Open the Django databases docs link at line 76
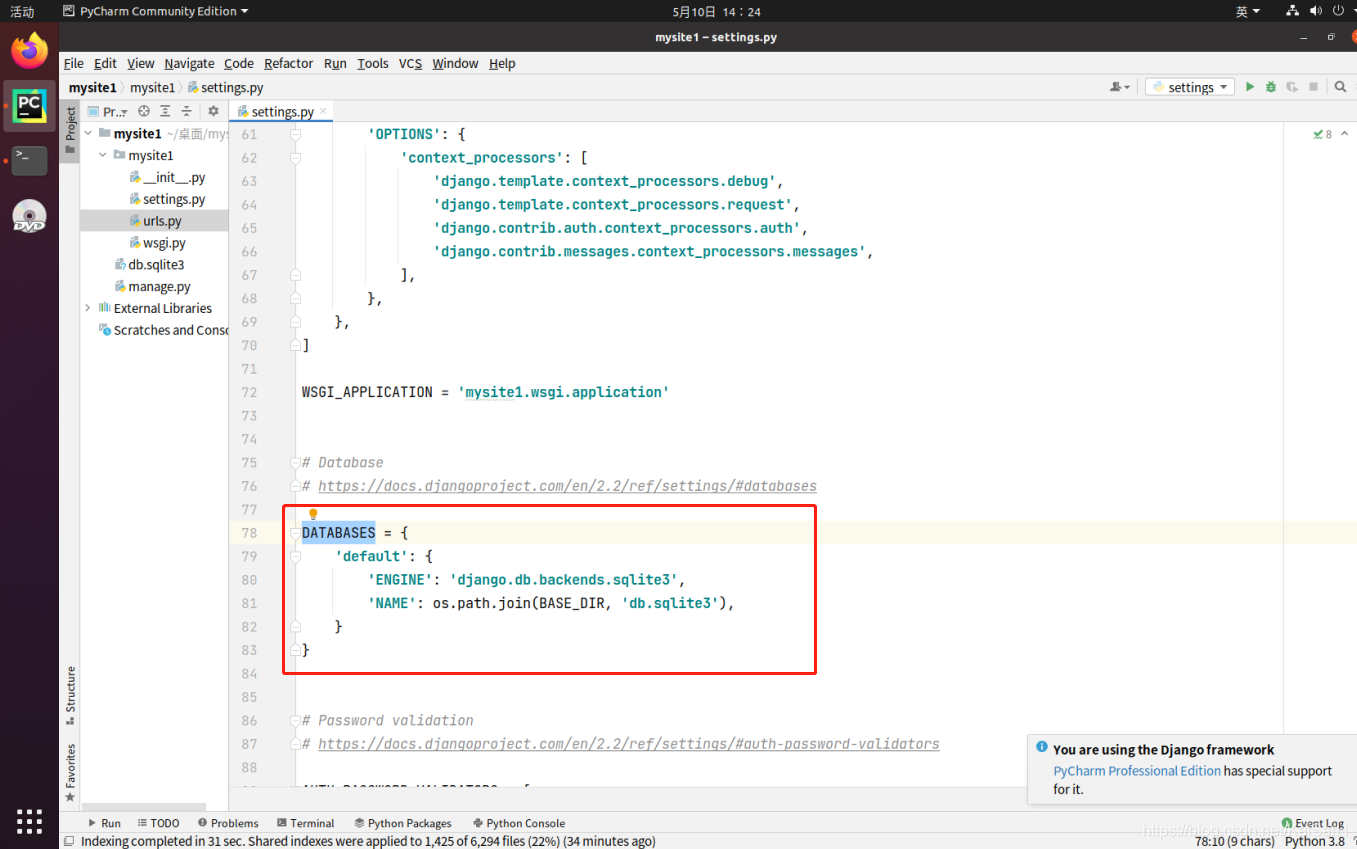The height and width of the screenshot is (849, 1357). pos(567,486)
